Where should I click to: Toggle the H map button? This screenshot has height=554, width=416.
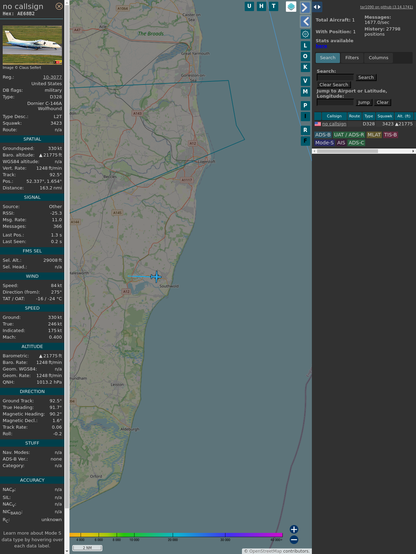(261, 6)
